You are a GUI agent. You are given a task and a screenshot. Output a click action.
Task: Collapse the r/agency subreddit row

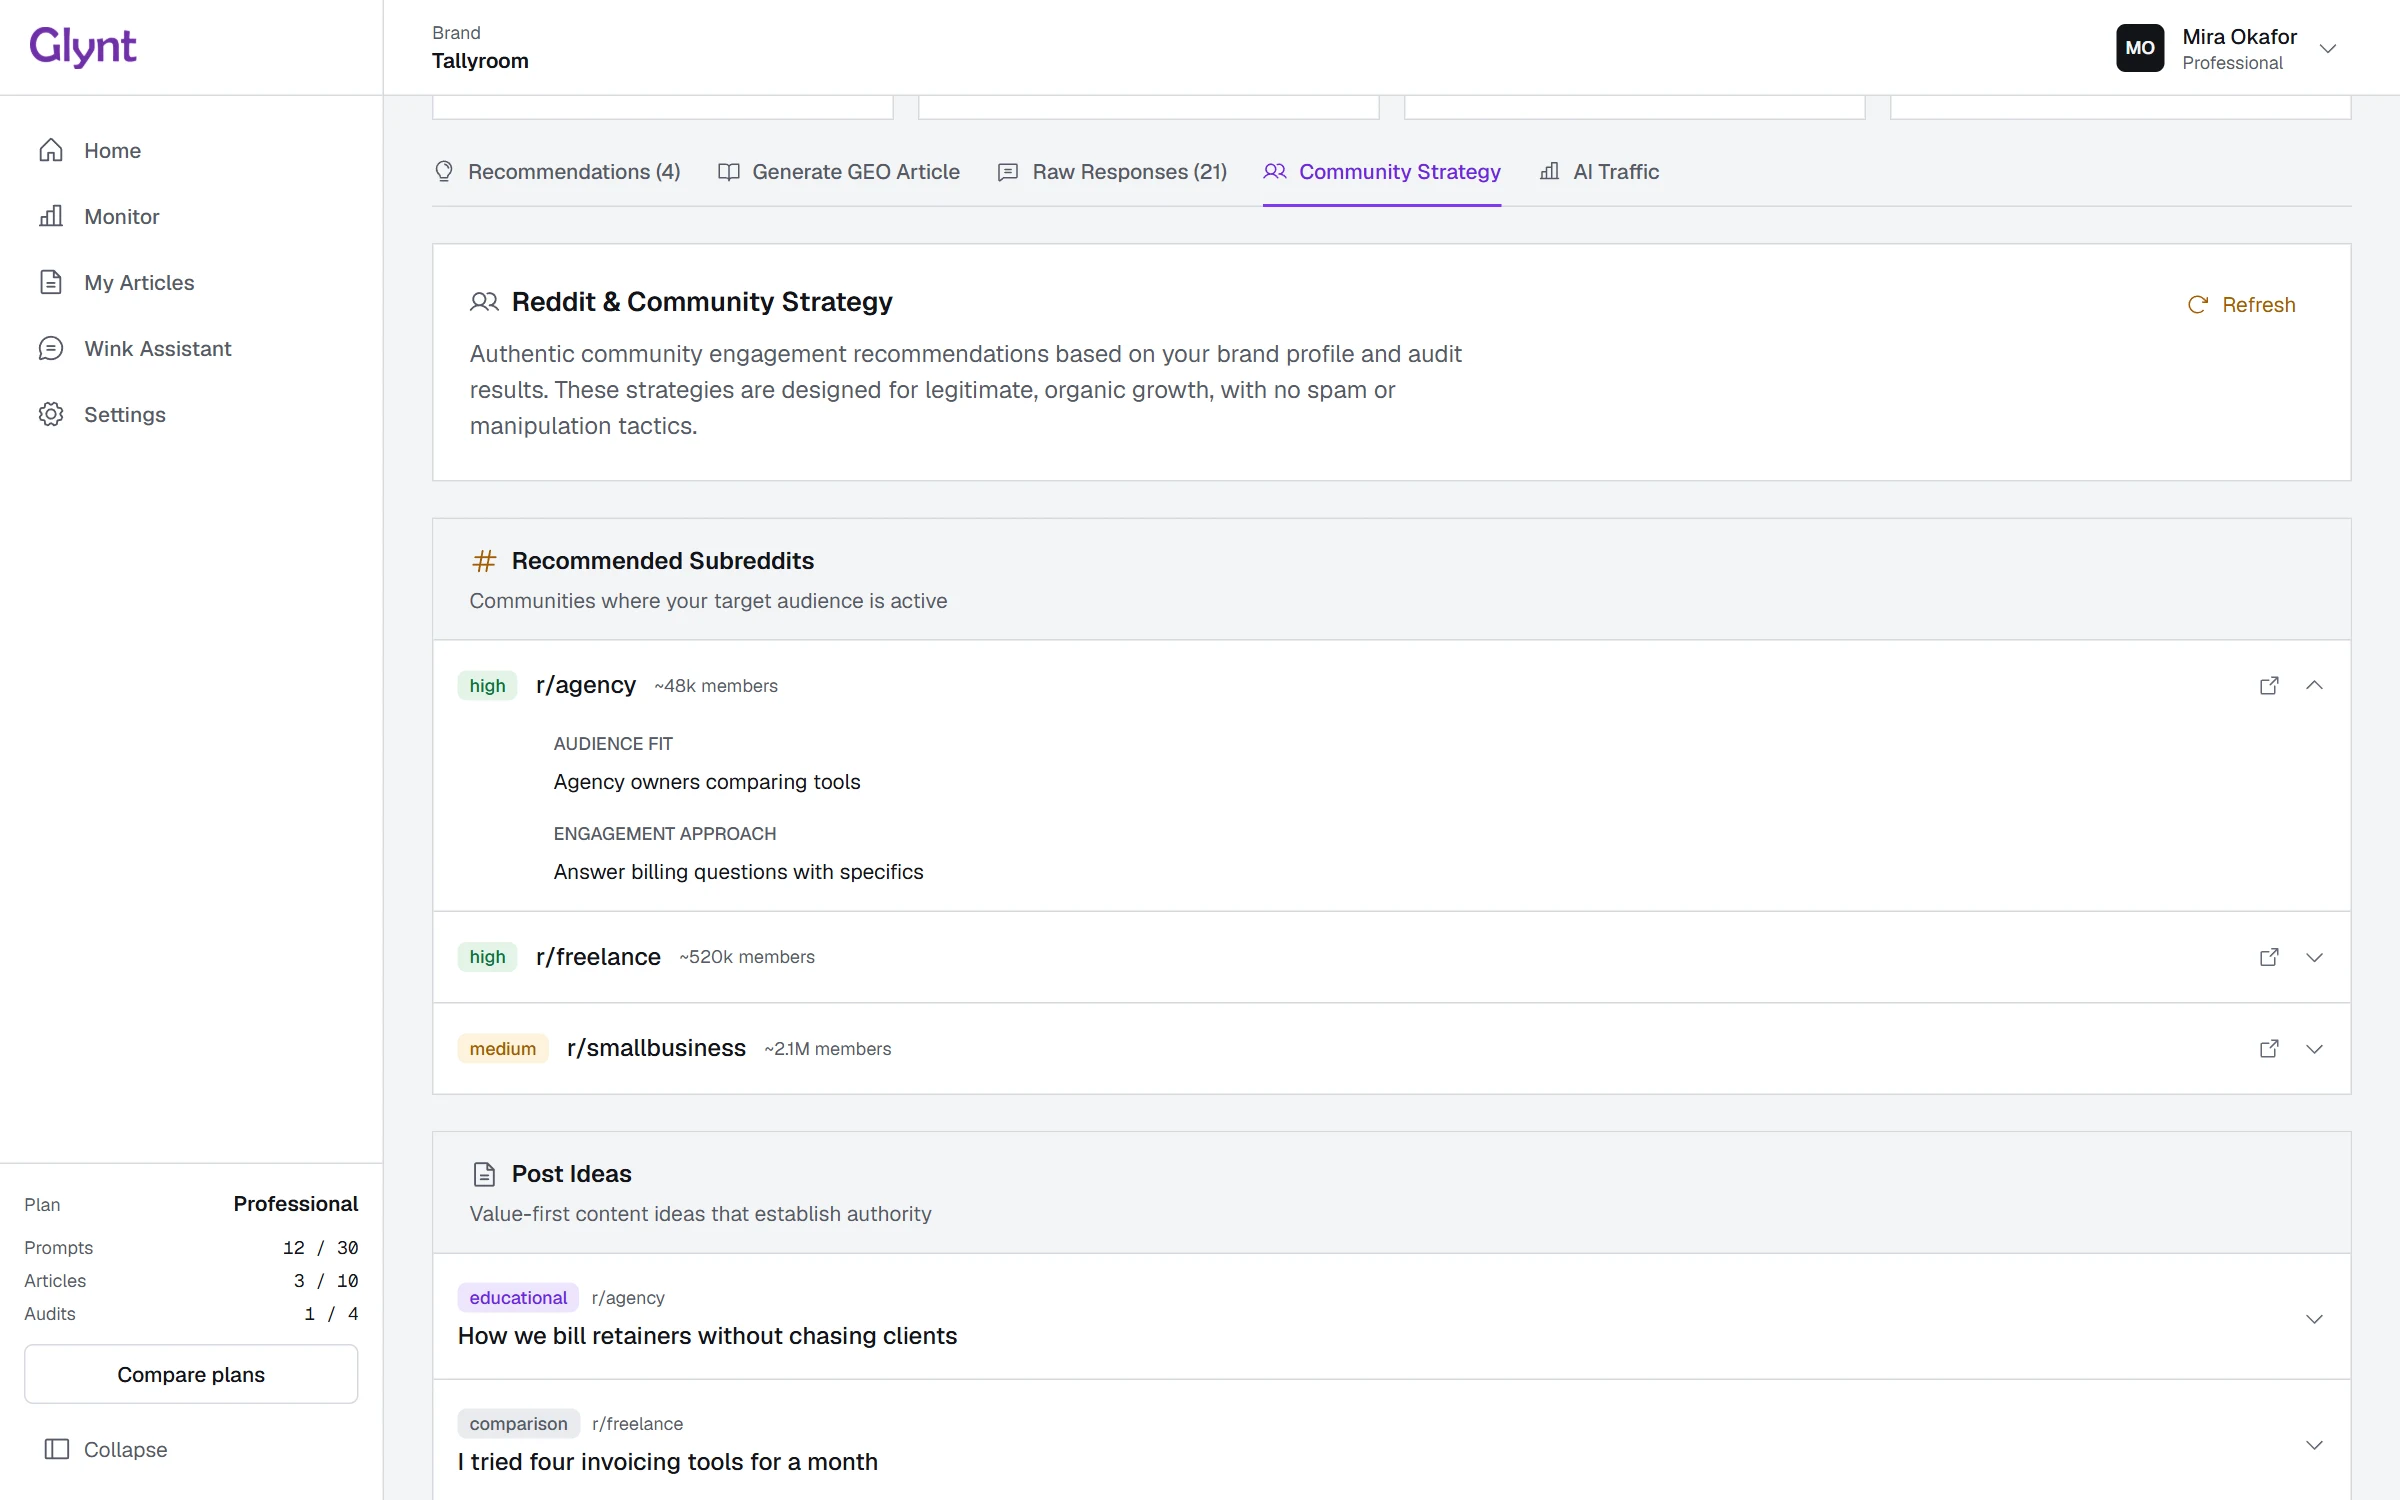[2314, 686]
